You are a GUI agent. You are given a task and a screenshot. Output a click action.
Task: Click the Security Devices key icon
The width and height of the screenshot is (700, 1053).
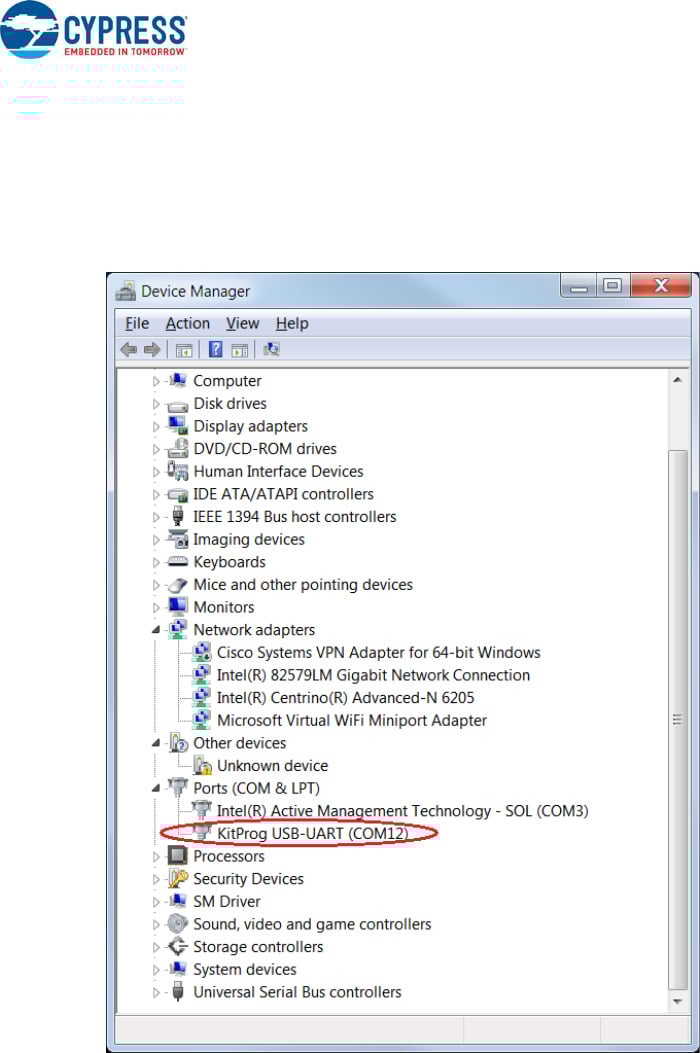(x=178, y=879)
